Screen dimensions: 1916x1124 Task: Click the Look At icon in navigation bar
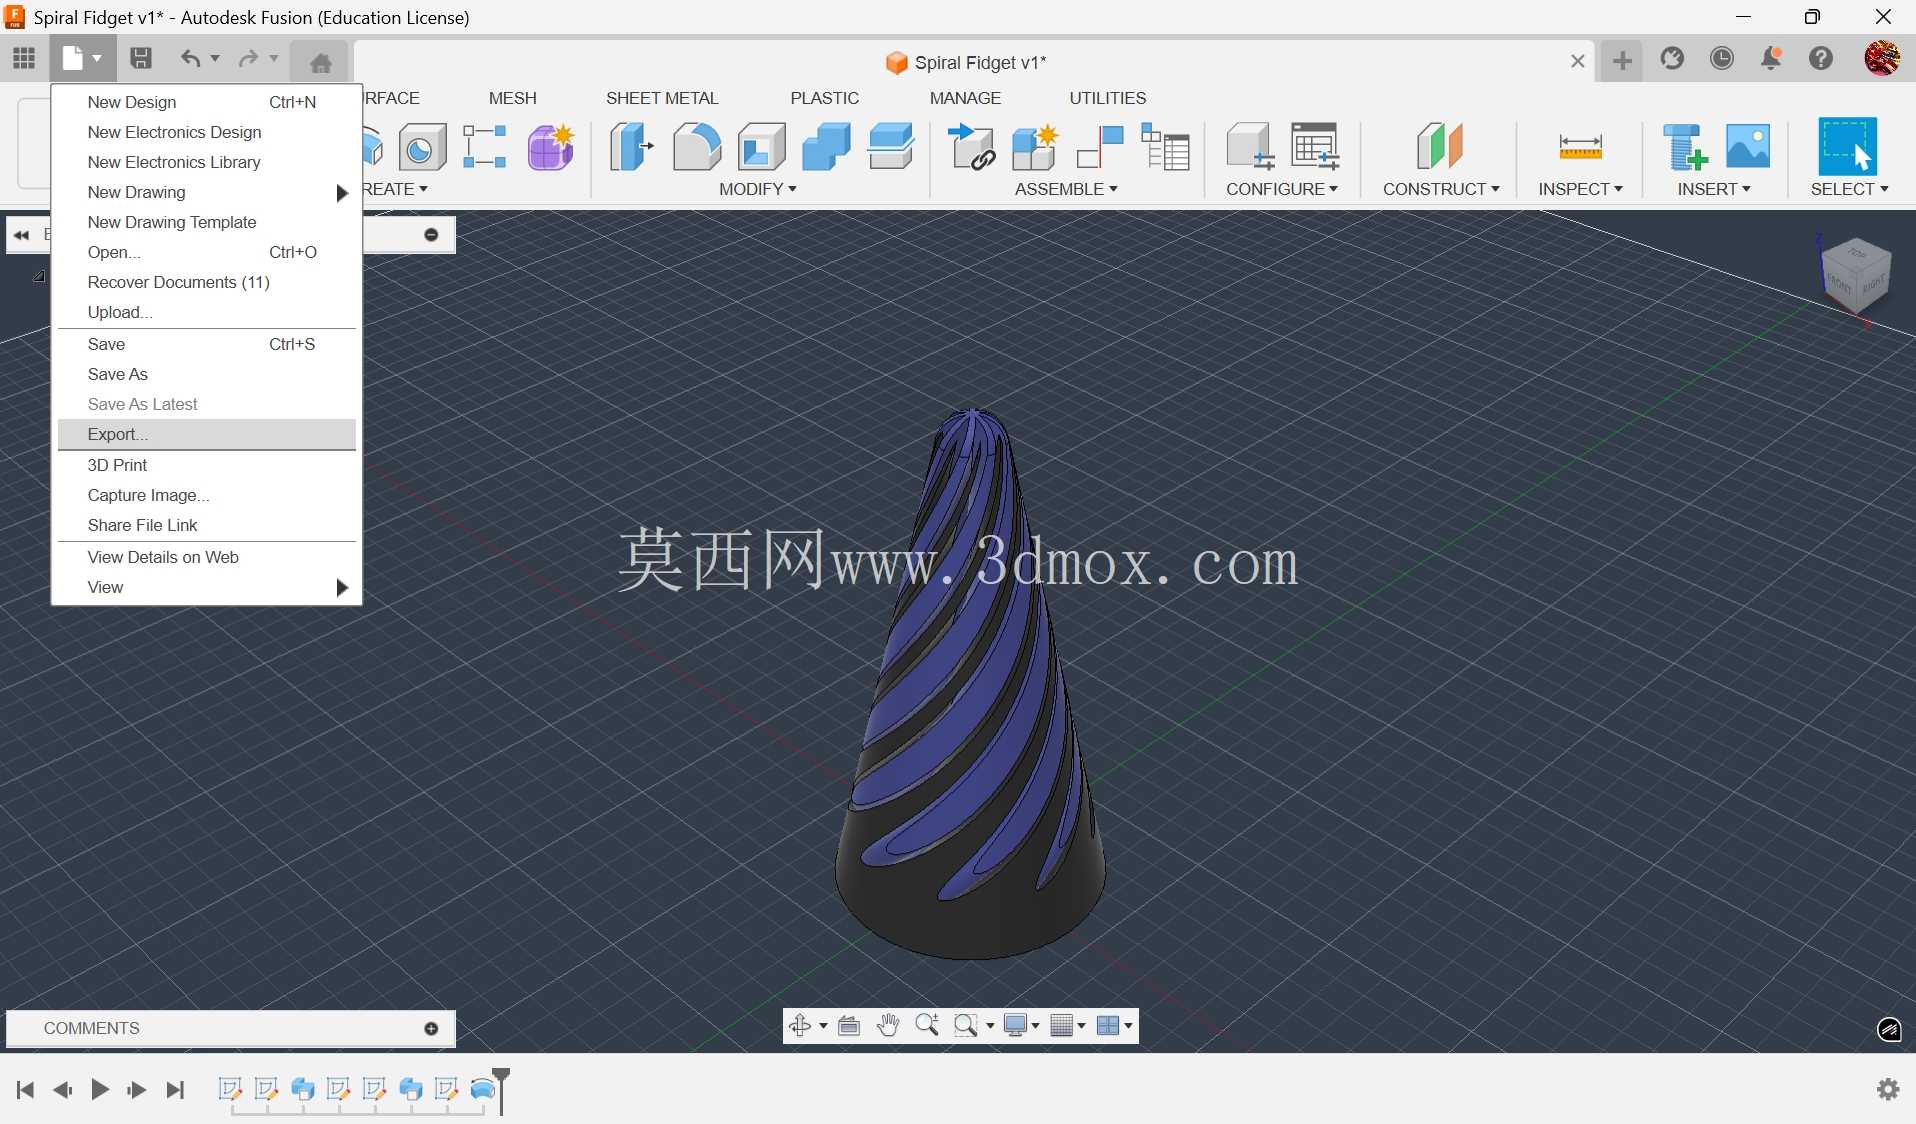(x=849, y=1026)
